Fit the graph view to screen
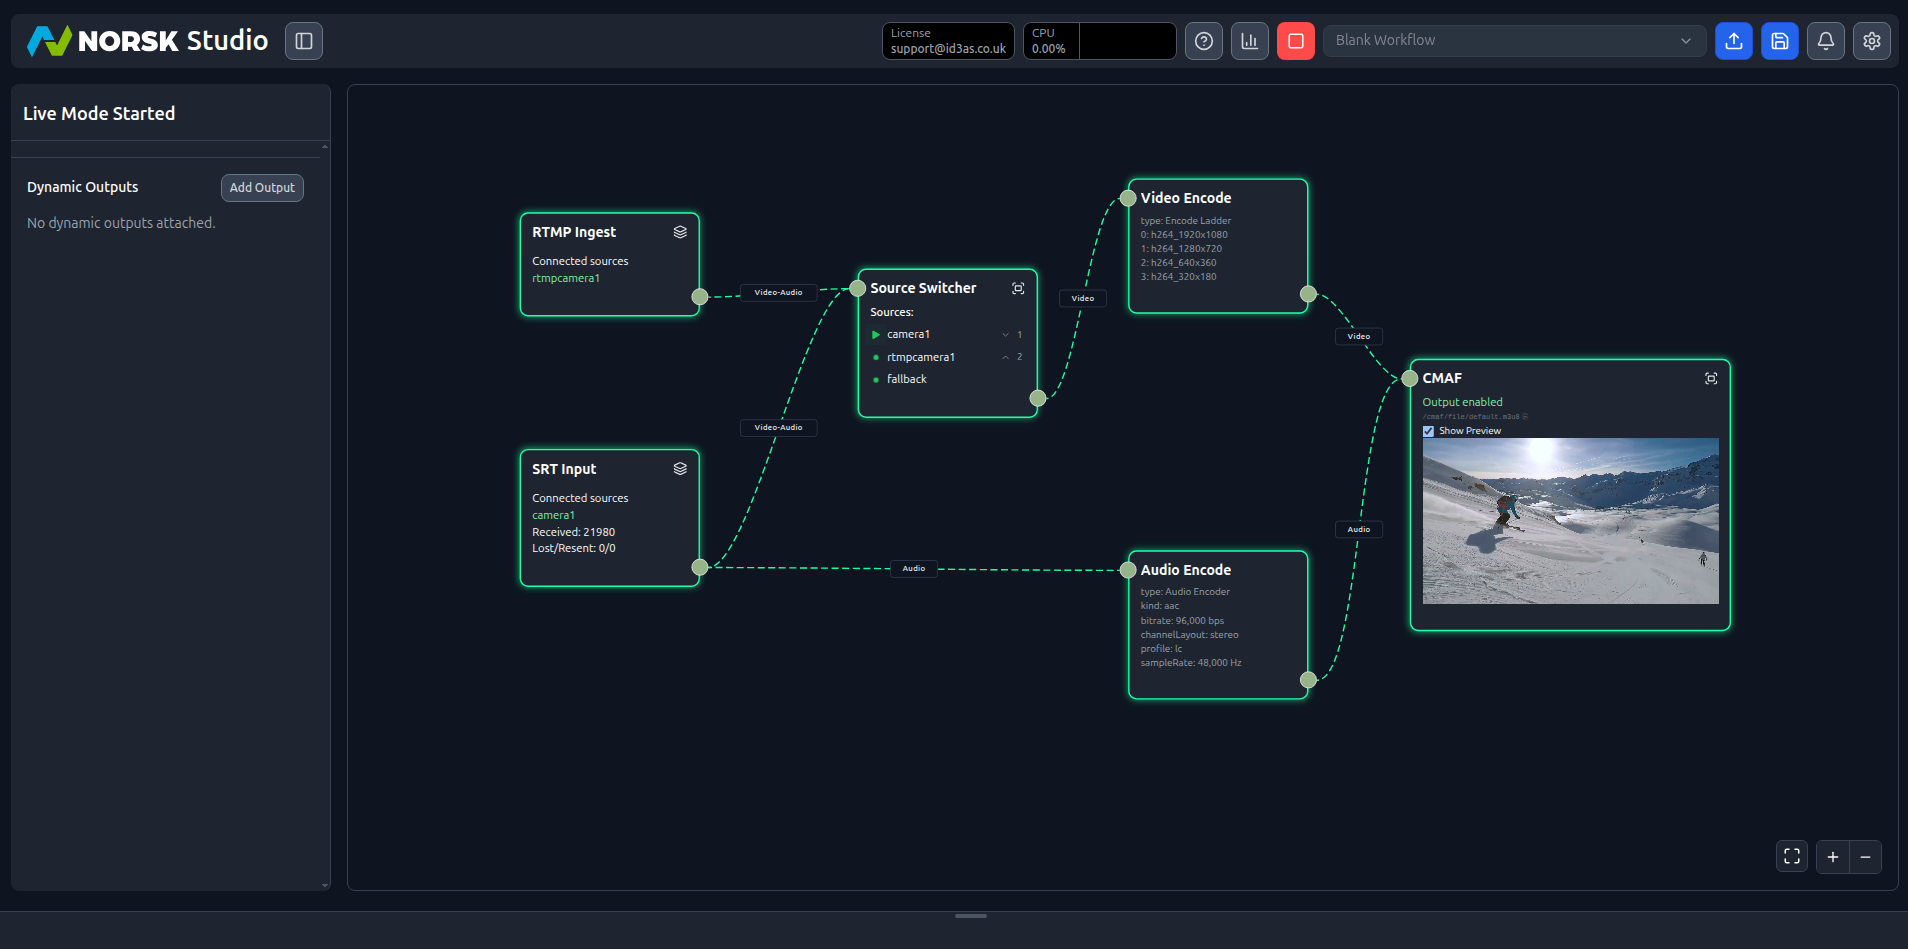1908x949 pixels. tap(1792, 857)
